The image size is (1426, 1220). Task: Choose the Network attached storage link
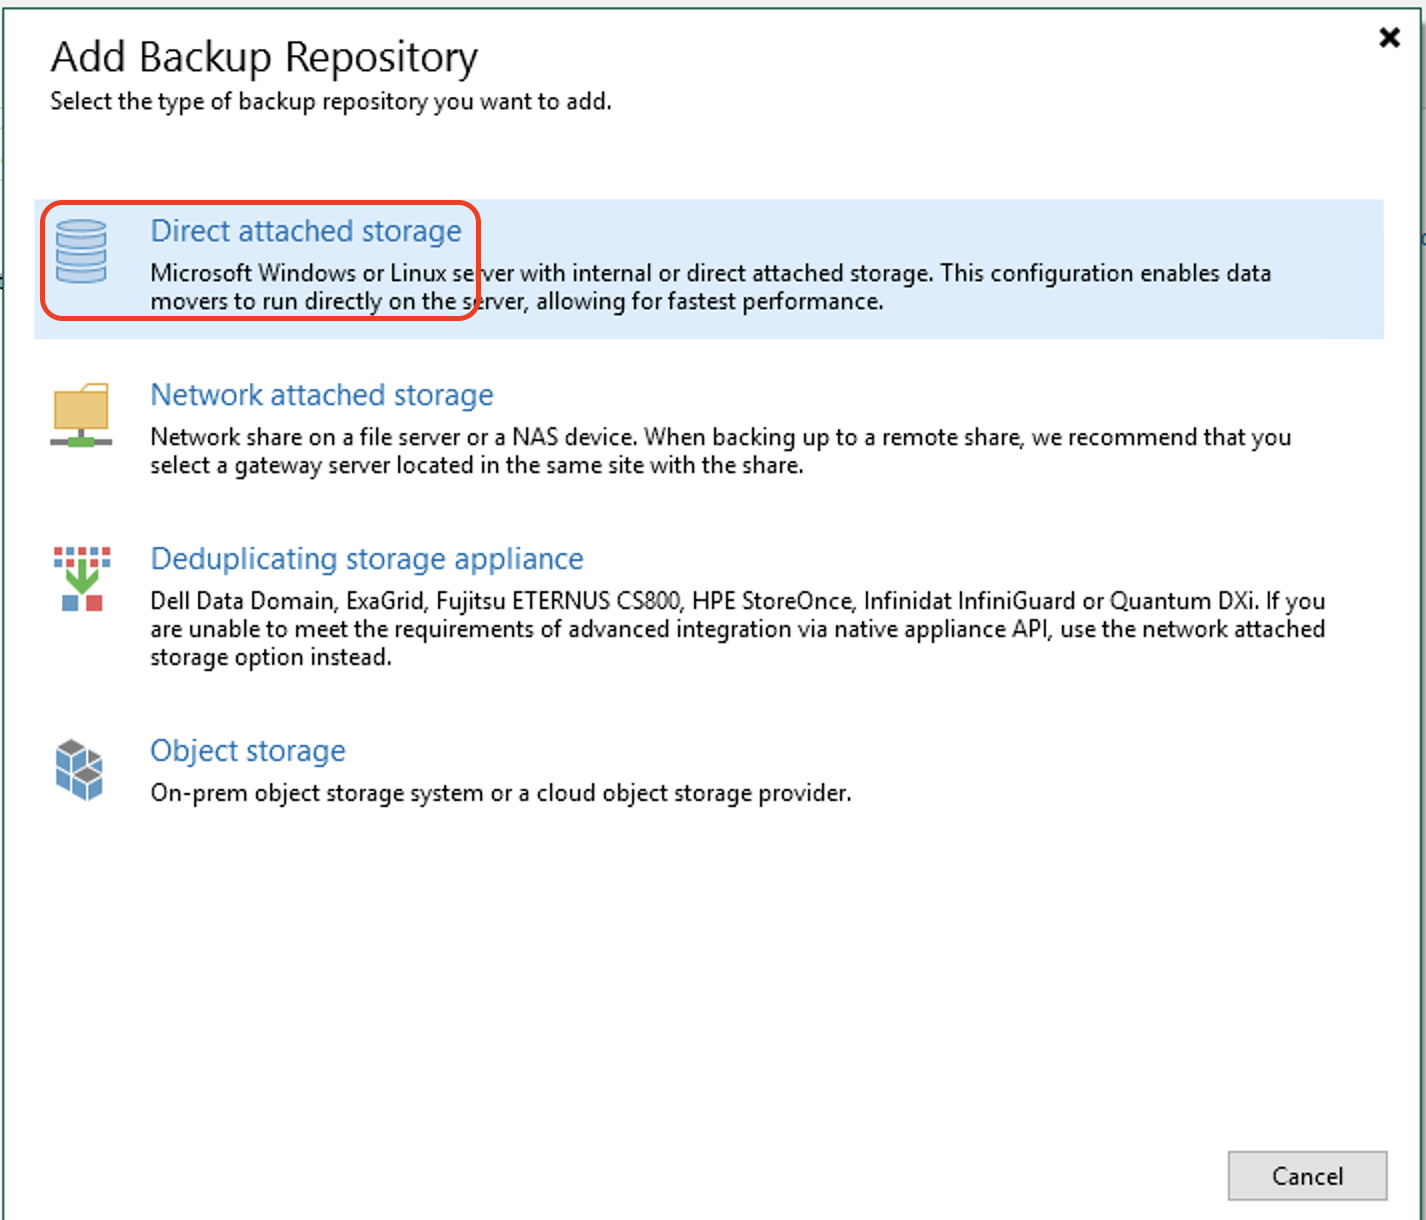coord(322,395)
